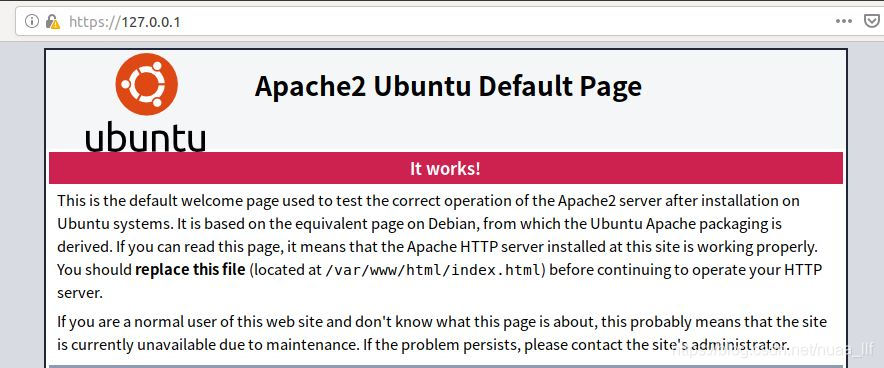Open the site information icon

(32, 21)
